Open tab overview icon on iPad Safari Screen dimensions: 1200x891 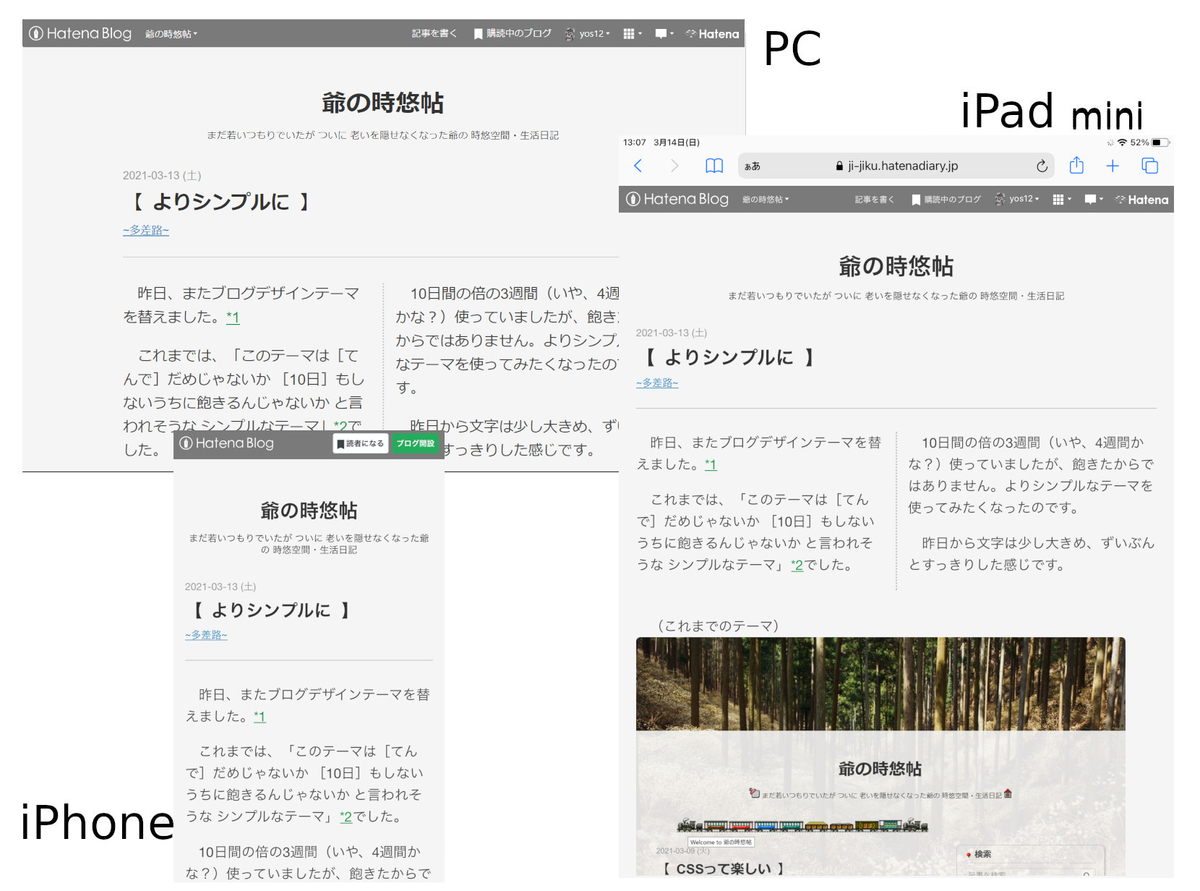1150,166
